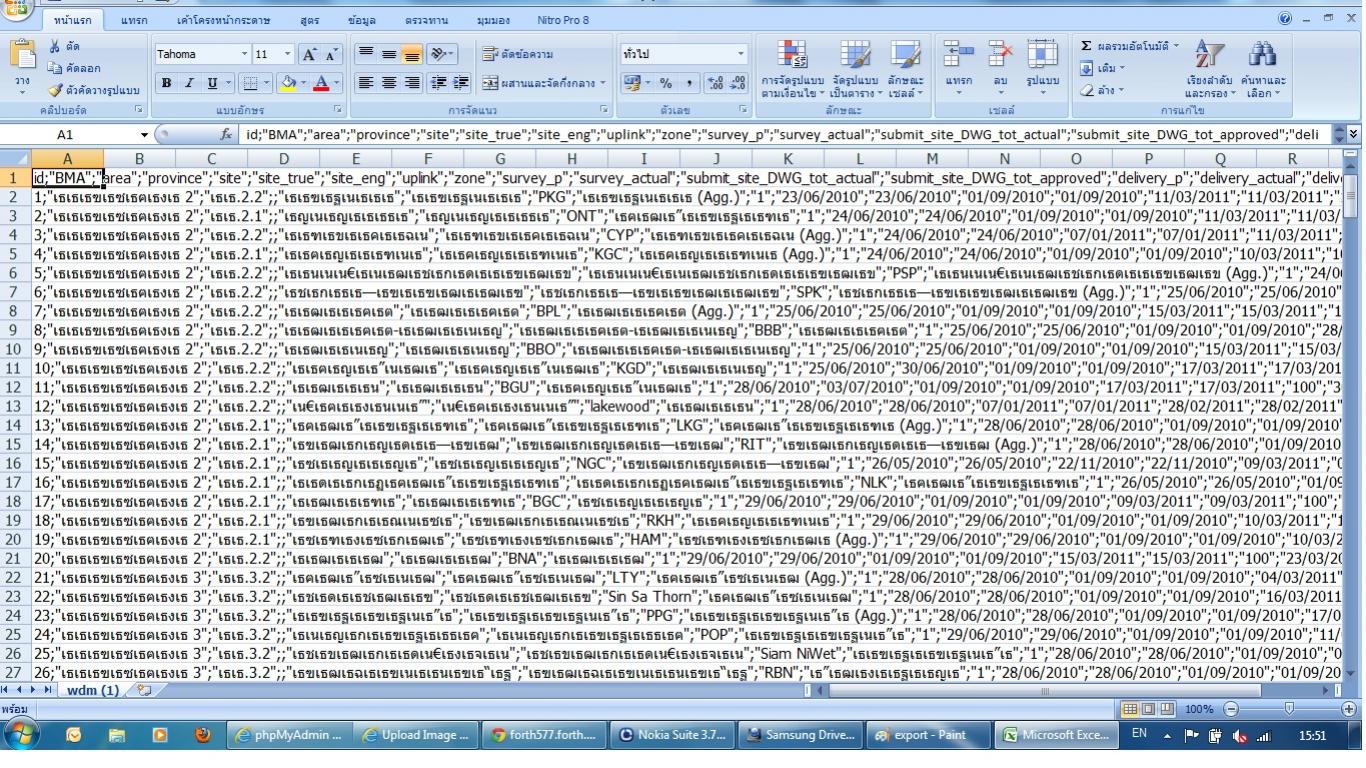Open Excel Help question mark
This screenshot has height=768, width=1366.
(x=1284, y=19)
